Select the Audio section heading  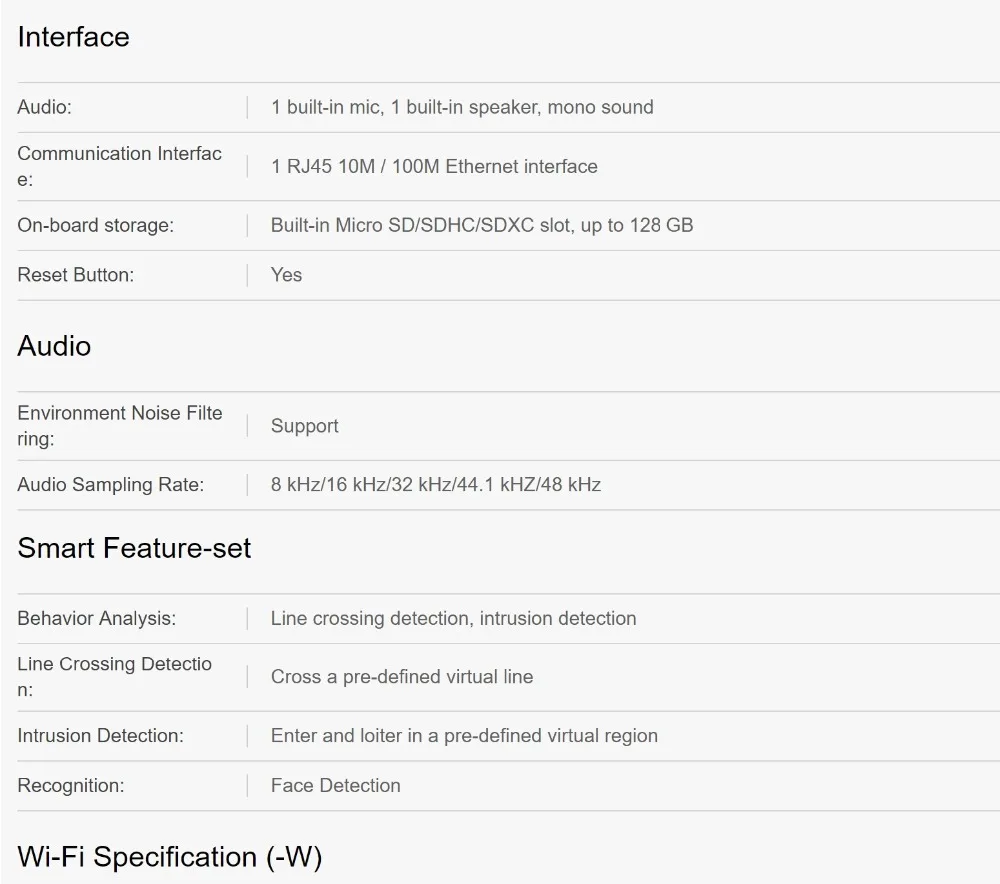54,346
